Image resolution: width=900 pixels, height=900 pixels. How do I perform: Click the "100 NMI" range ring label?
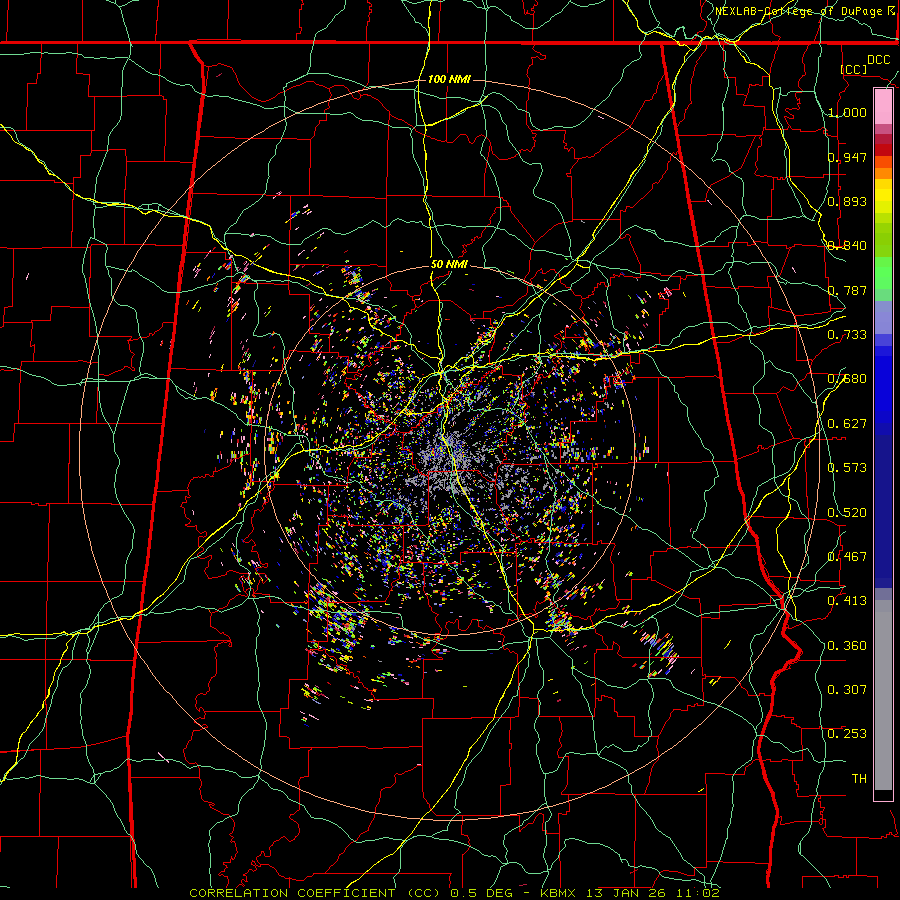tap(449, 79)
